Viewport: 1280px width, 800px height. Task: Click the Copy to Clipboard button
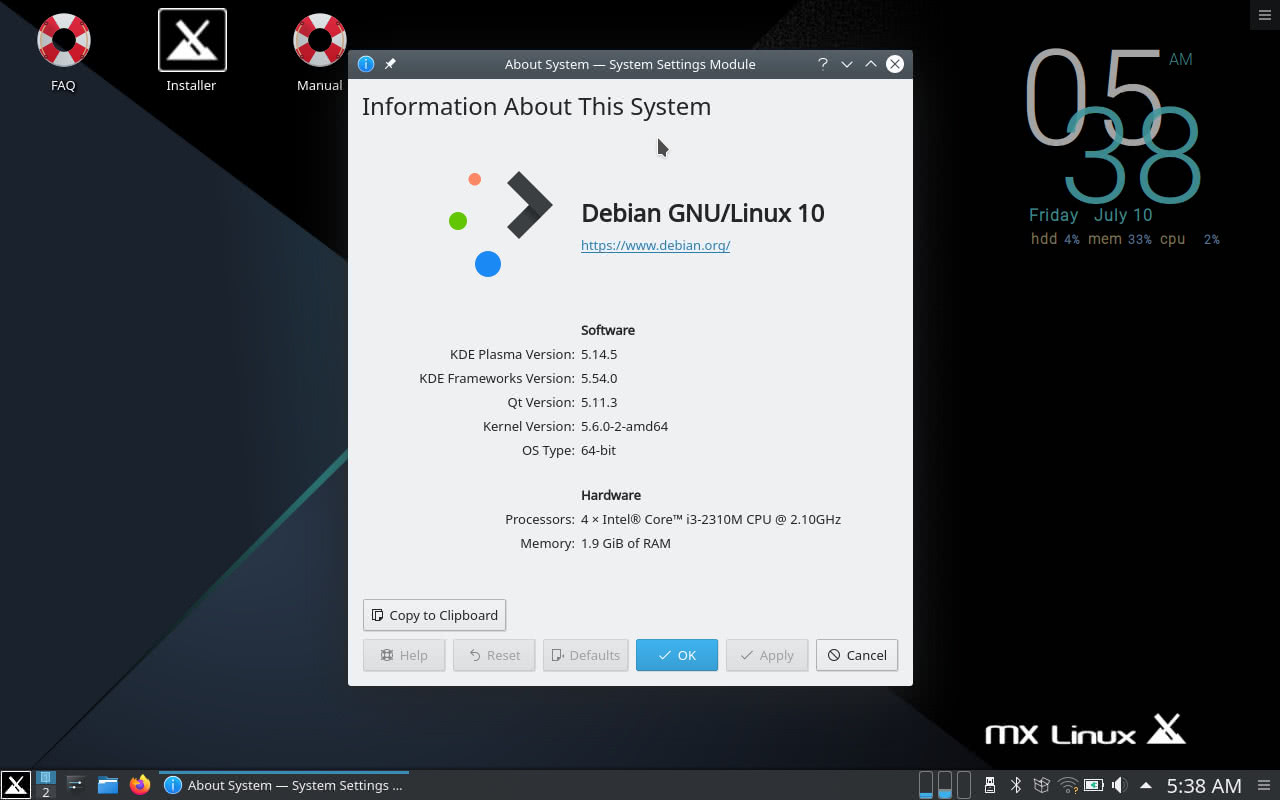tap(434, 615)
